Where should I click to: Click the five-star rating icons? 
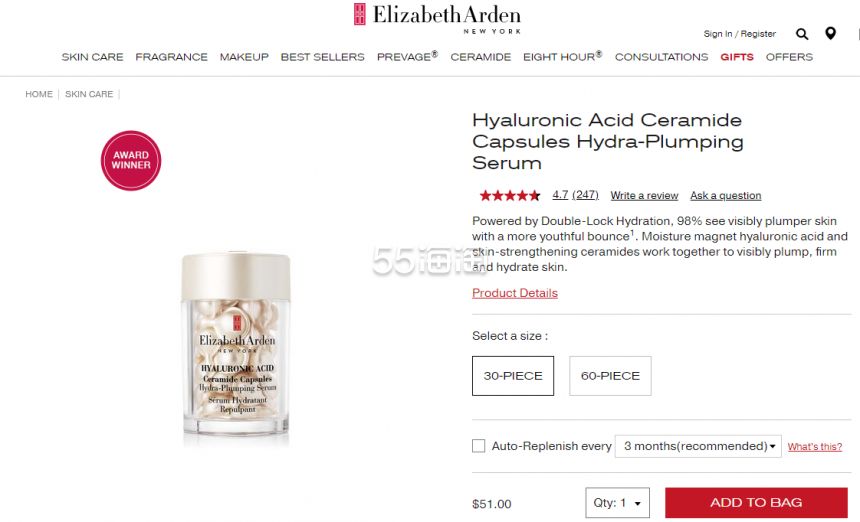coord(510,195)
